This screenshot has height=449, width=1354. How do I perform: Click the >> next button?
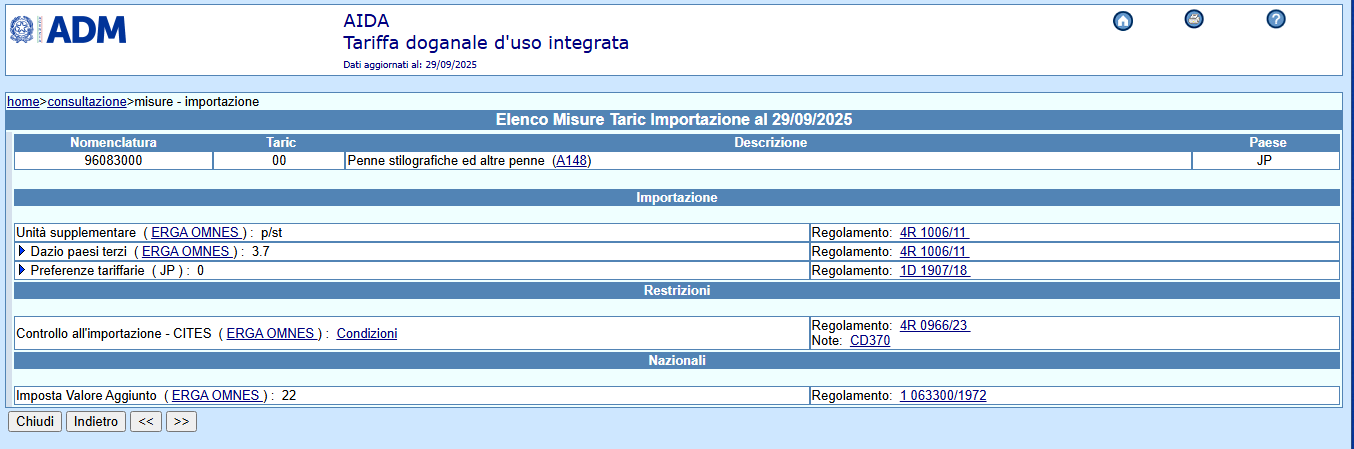(x=181, y=421)
